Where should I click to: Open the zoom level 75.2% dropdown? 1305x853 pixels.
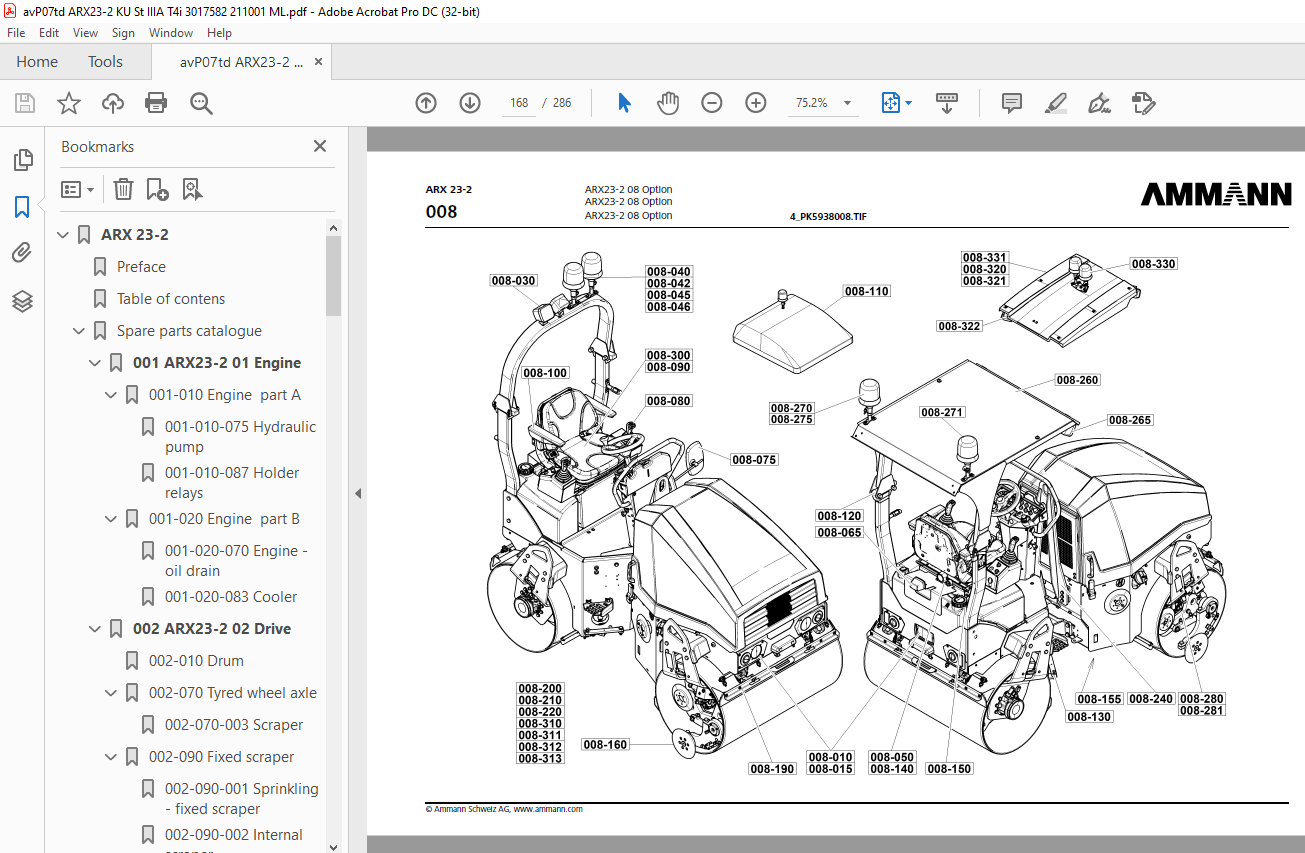847,103
